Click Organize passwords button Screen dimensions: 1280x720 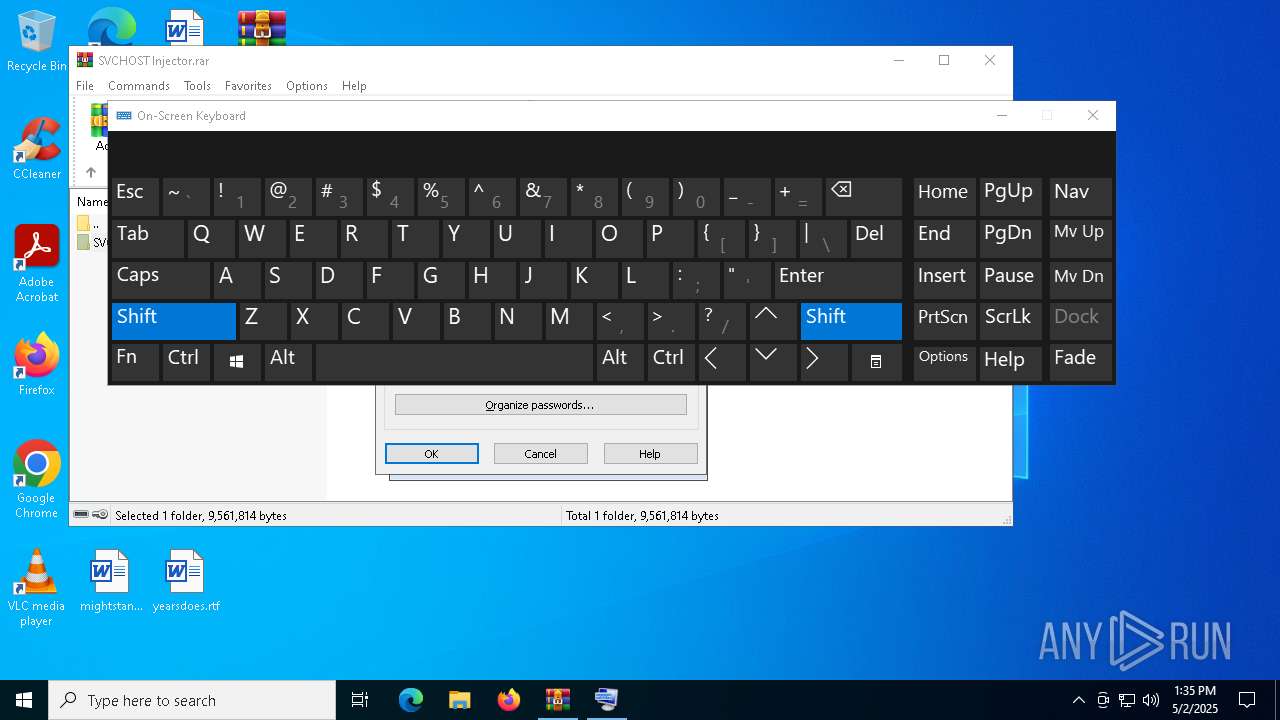click(x=541, y=405)
